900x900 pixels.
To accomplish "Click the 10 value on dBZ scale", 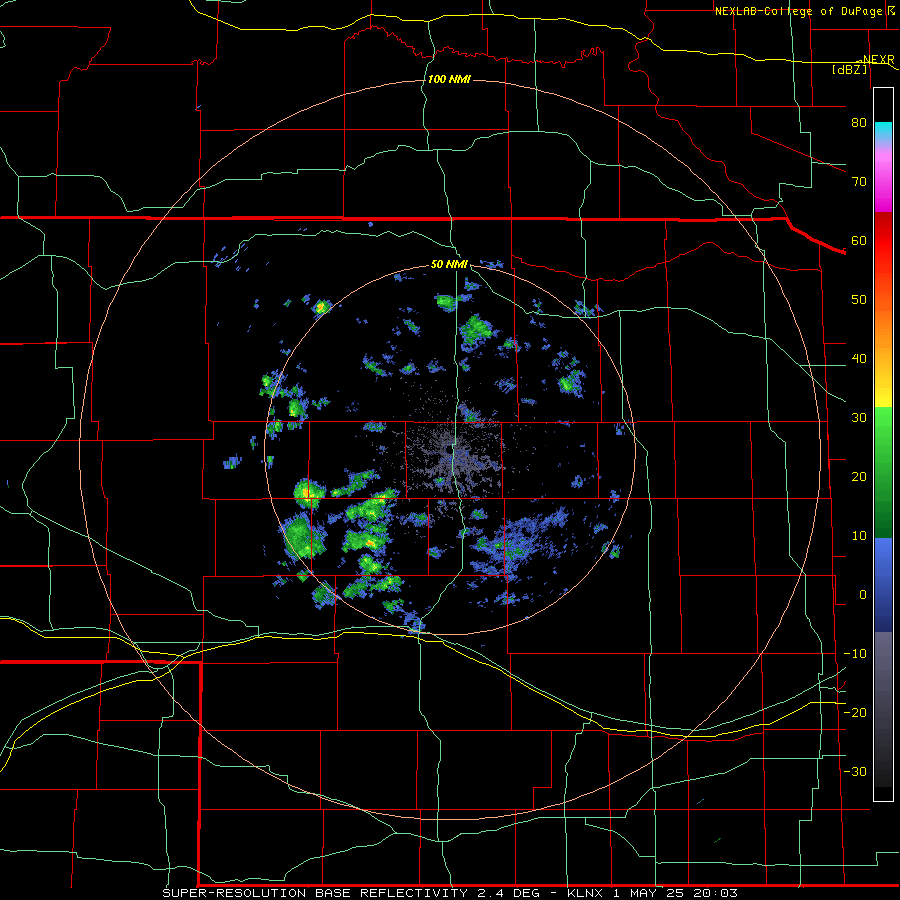I will tap(859, 536).
